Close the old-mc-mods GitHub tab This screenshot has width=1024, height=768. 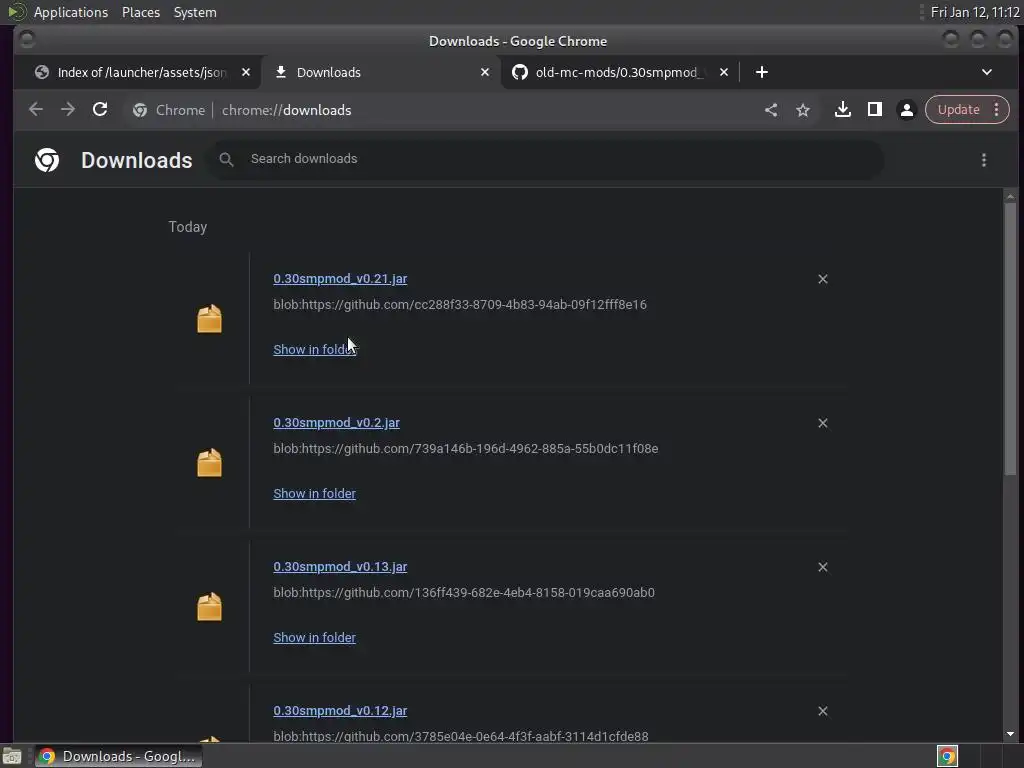pos(724,72)
